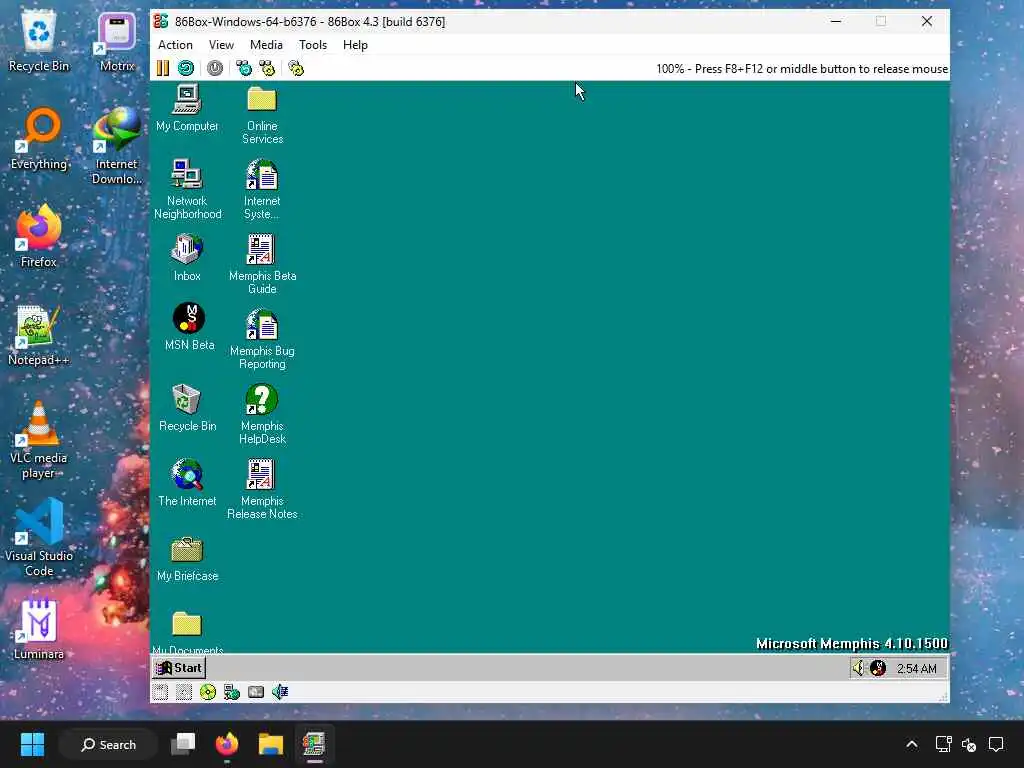Click the 2:54 AM clock
This screenshot has height=768, width=1024.
click(x=917, y=669)
